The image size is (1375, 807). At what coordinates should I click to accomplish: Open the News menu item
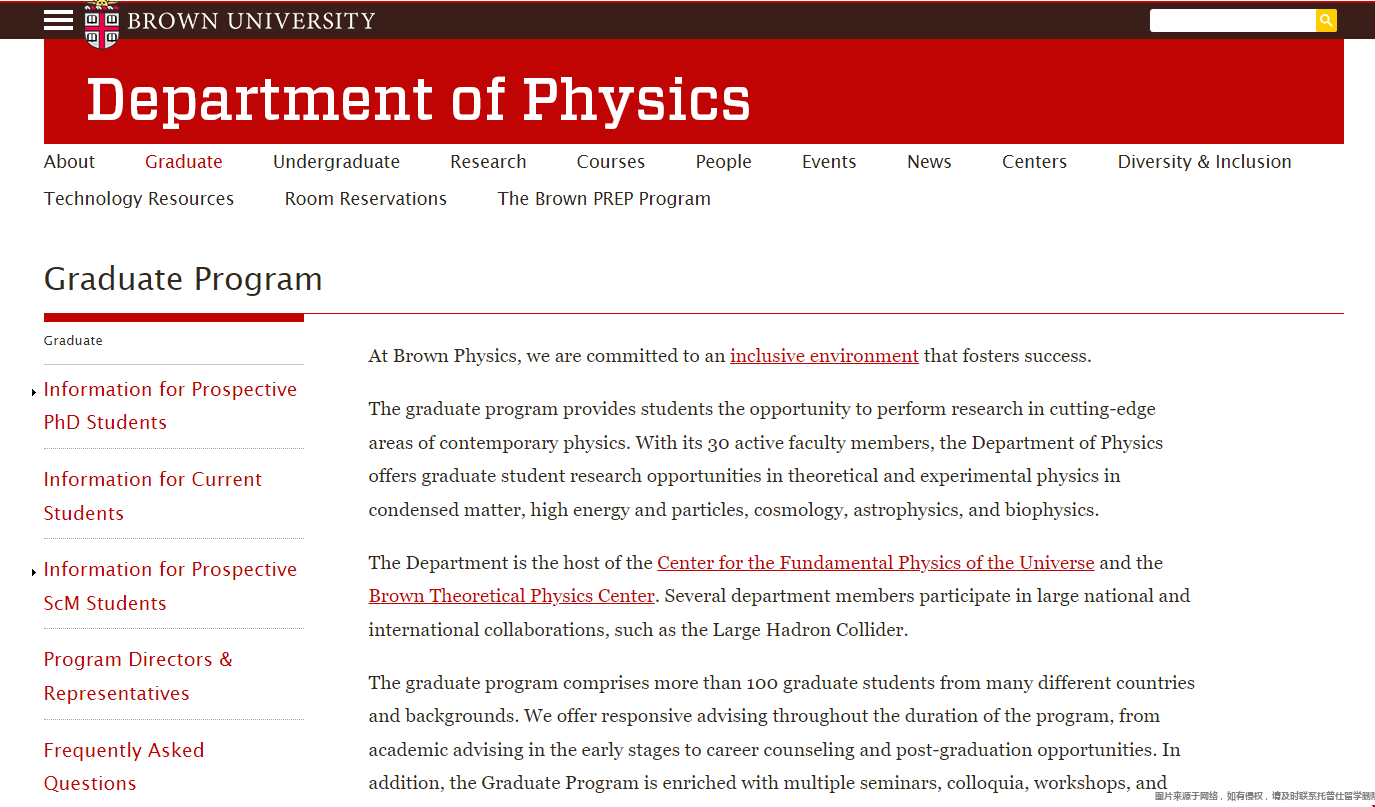[x=929, y=162]
